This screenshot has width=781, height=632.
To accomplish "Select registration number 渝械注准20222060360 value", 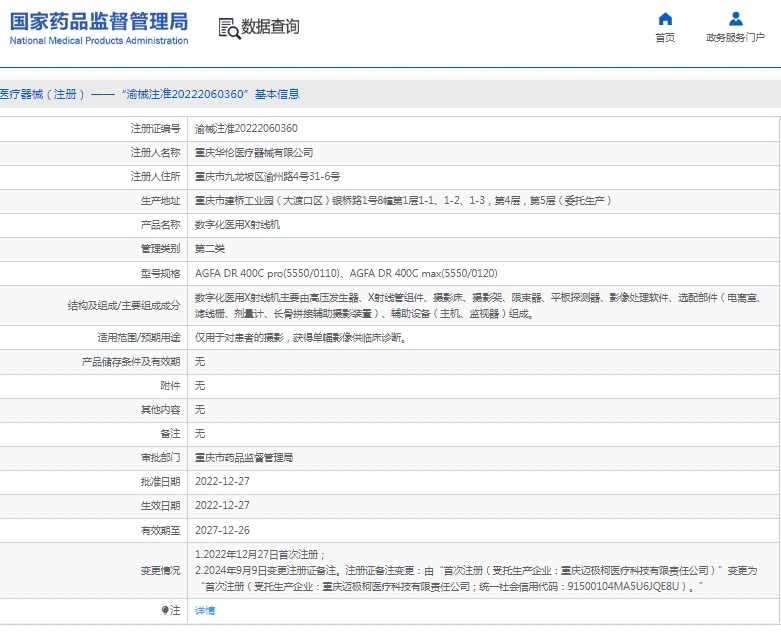I will pyautogui.click(x=246, y=128).
